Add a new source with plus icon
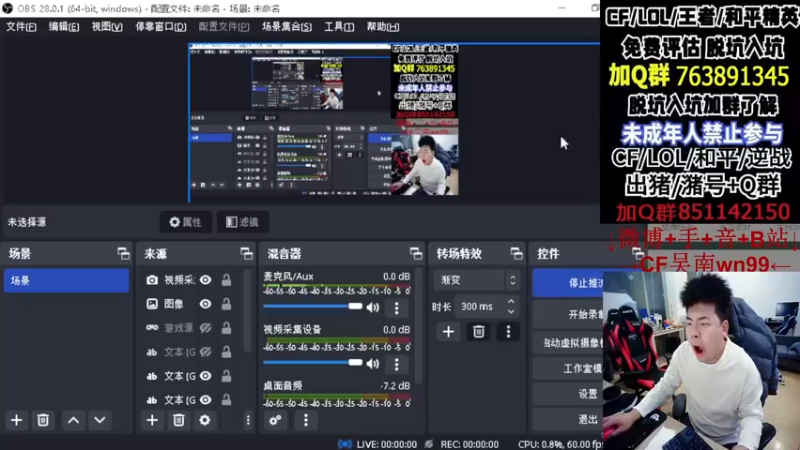The image size is (800, 450). point(152,420)
